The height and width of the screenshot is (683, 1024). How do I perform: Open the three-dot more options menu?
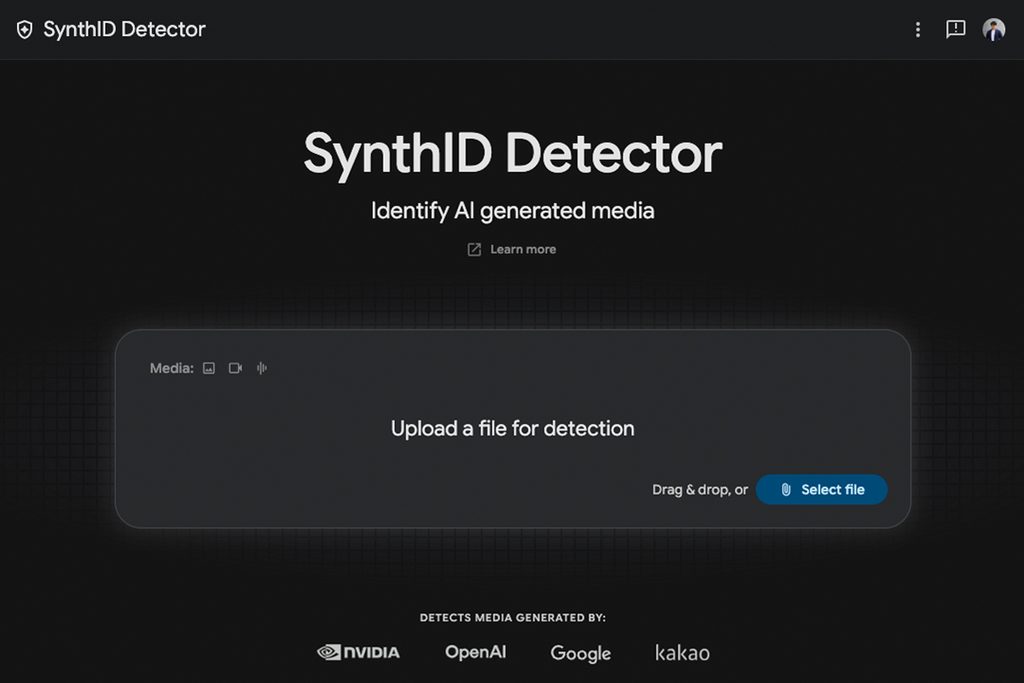tap(918, 29)
